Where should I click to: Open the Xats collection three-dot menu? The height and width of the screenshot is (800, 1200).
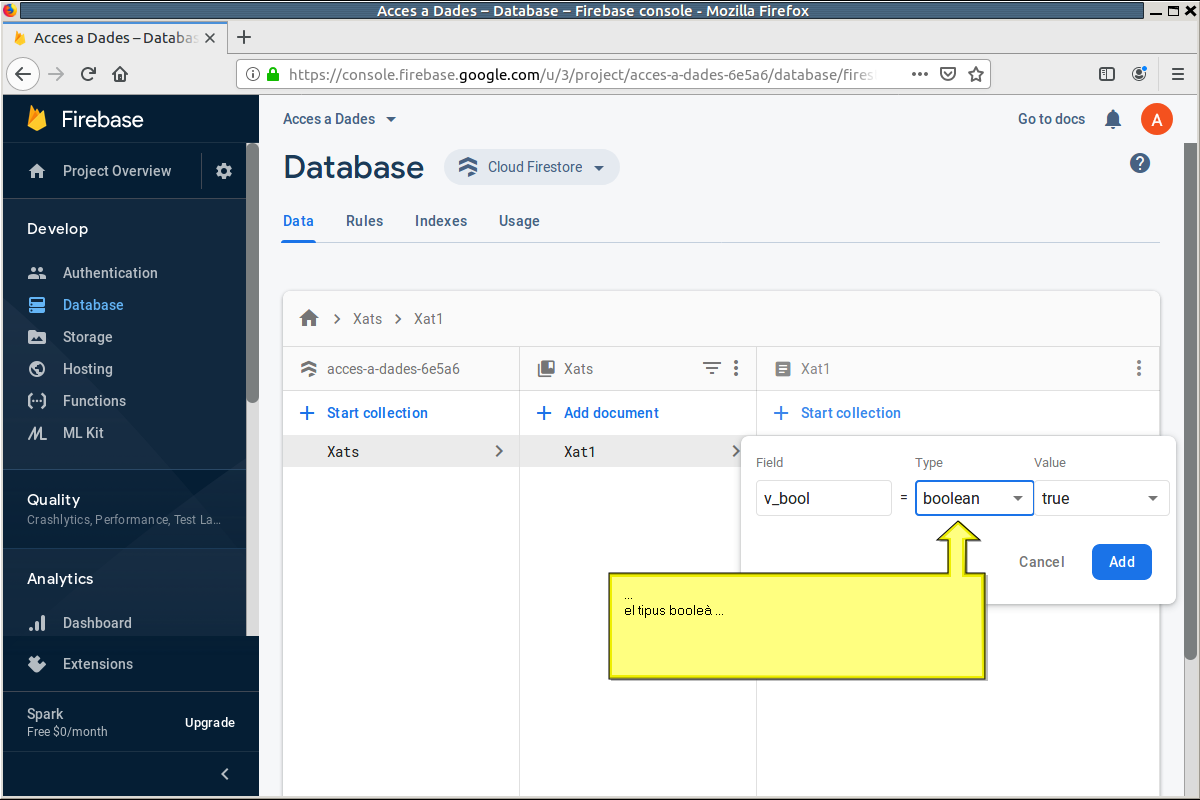pyautogui.click(x=736, y=368)
